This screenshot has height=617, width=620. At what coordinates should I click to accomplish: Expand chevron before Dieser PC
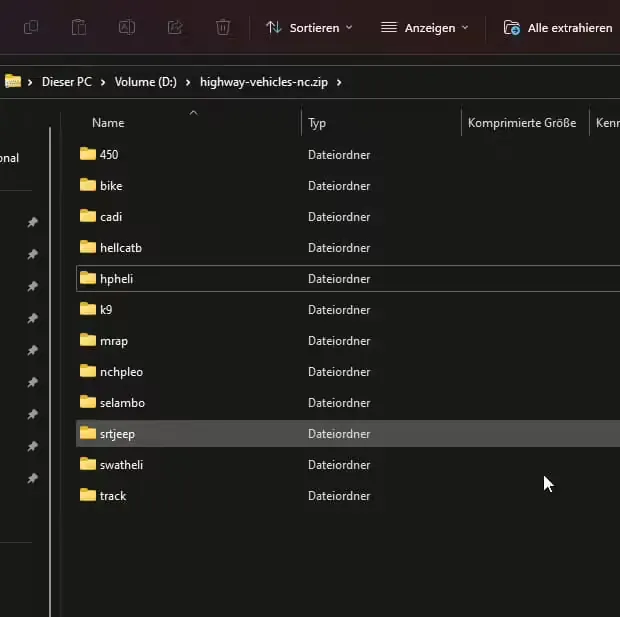[x=30, y=82]
